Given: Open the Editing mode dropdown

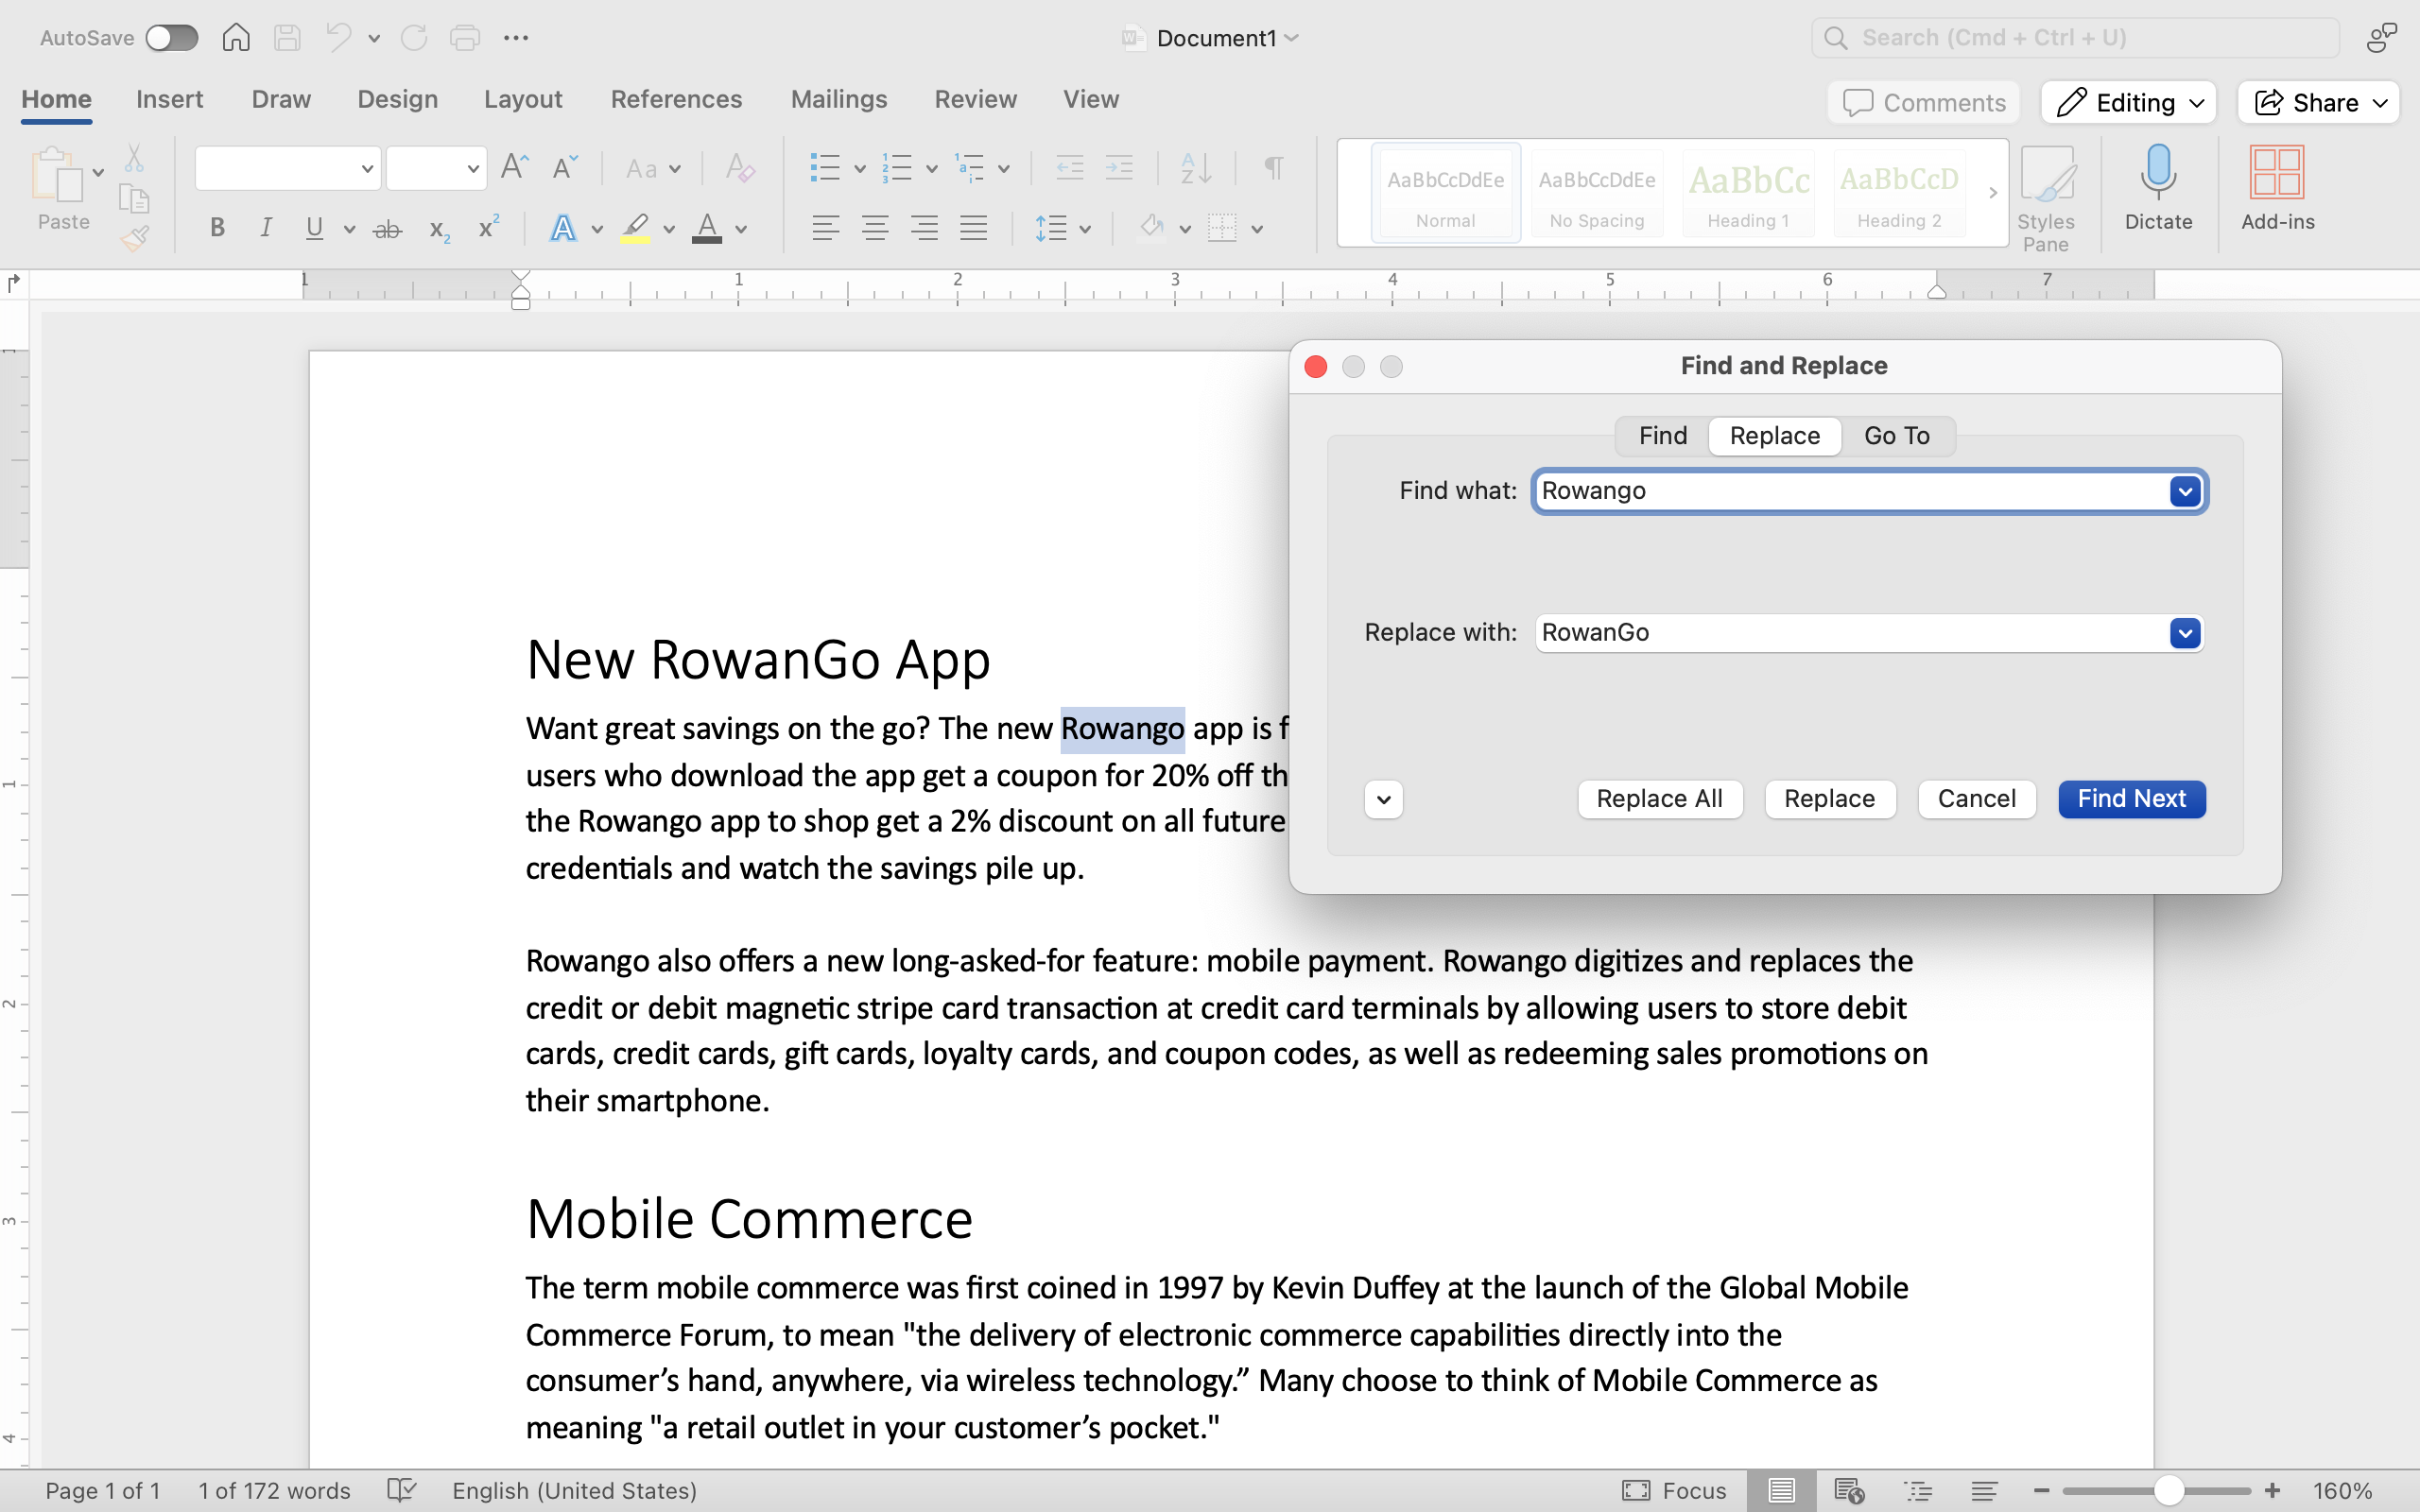Looking at the screenshot, I should (x=2129, y=102).
